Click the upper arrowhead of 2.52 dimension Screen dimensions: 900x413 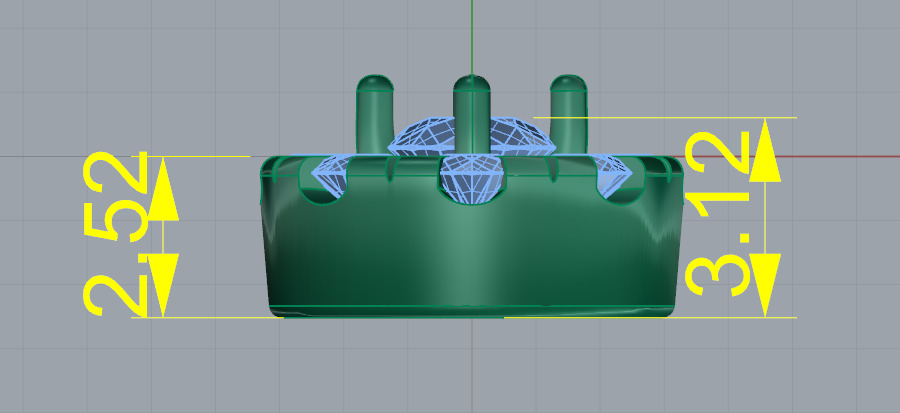163,189
